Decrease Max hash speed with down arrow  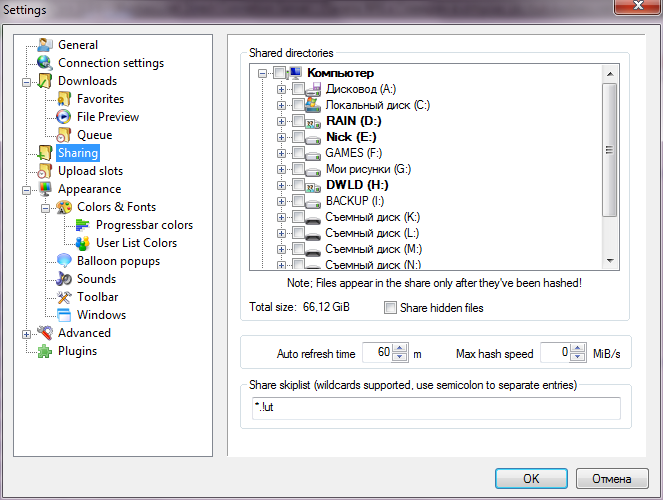tap(578, 357)
